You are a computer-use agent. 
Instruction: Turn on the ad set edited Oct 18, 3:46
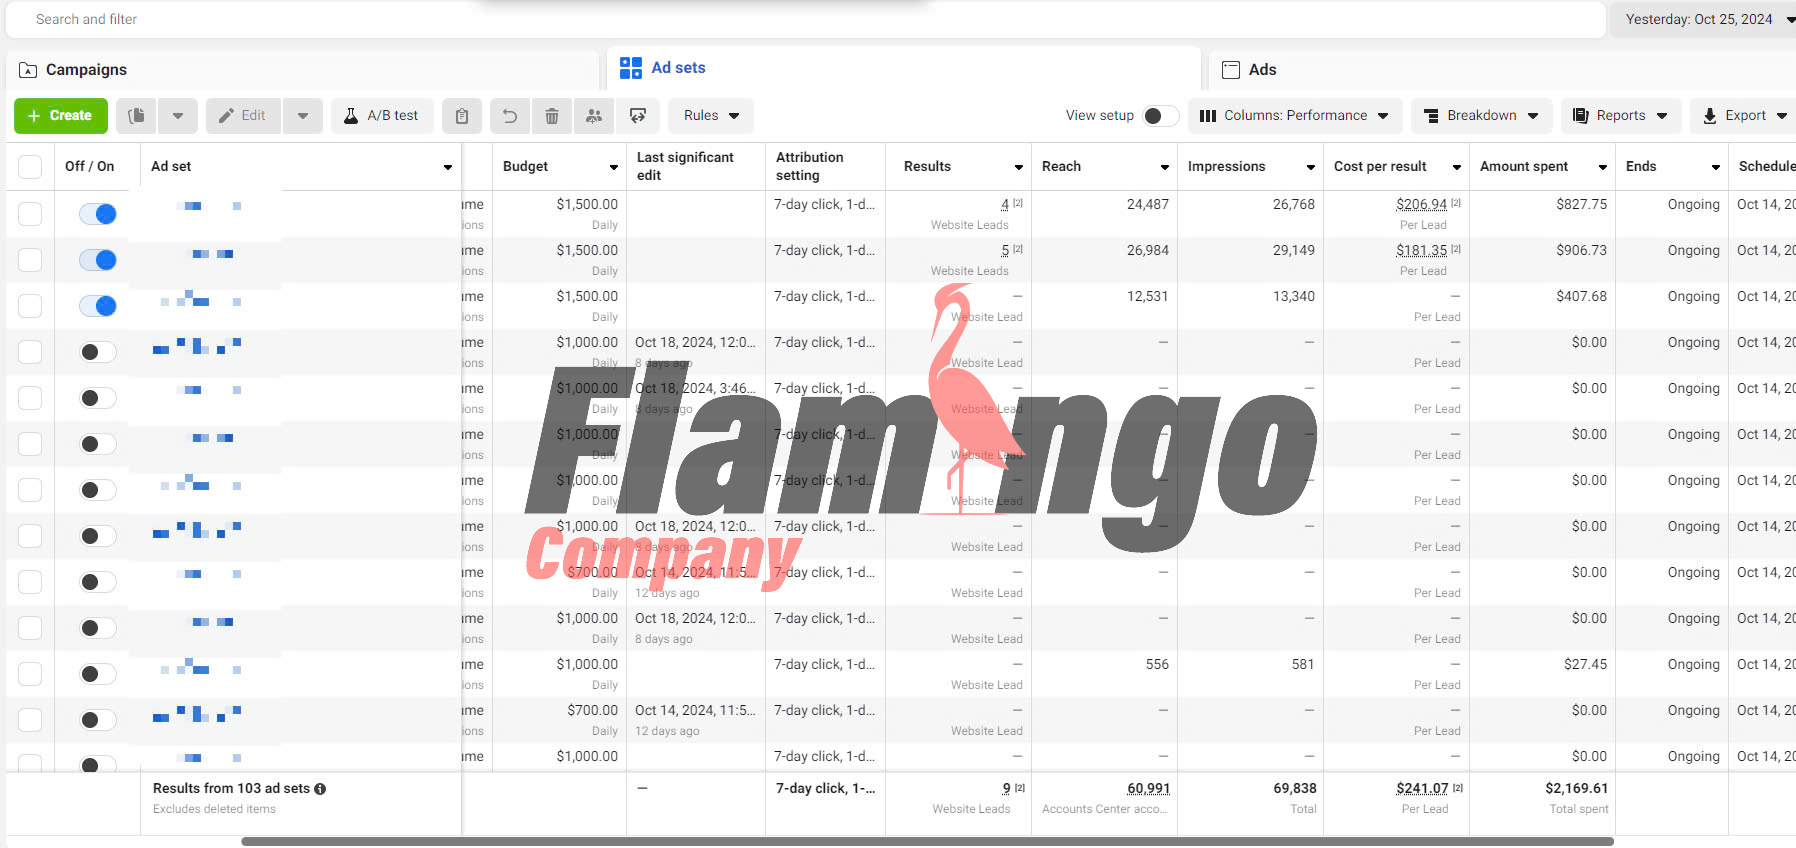98,398
